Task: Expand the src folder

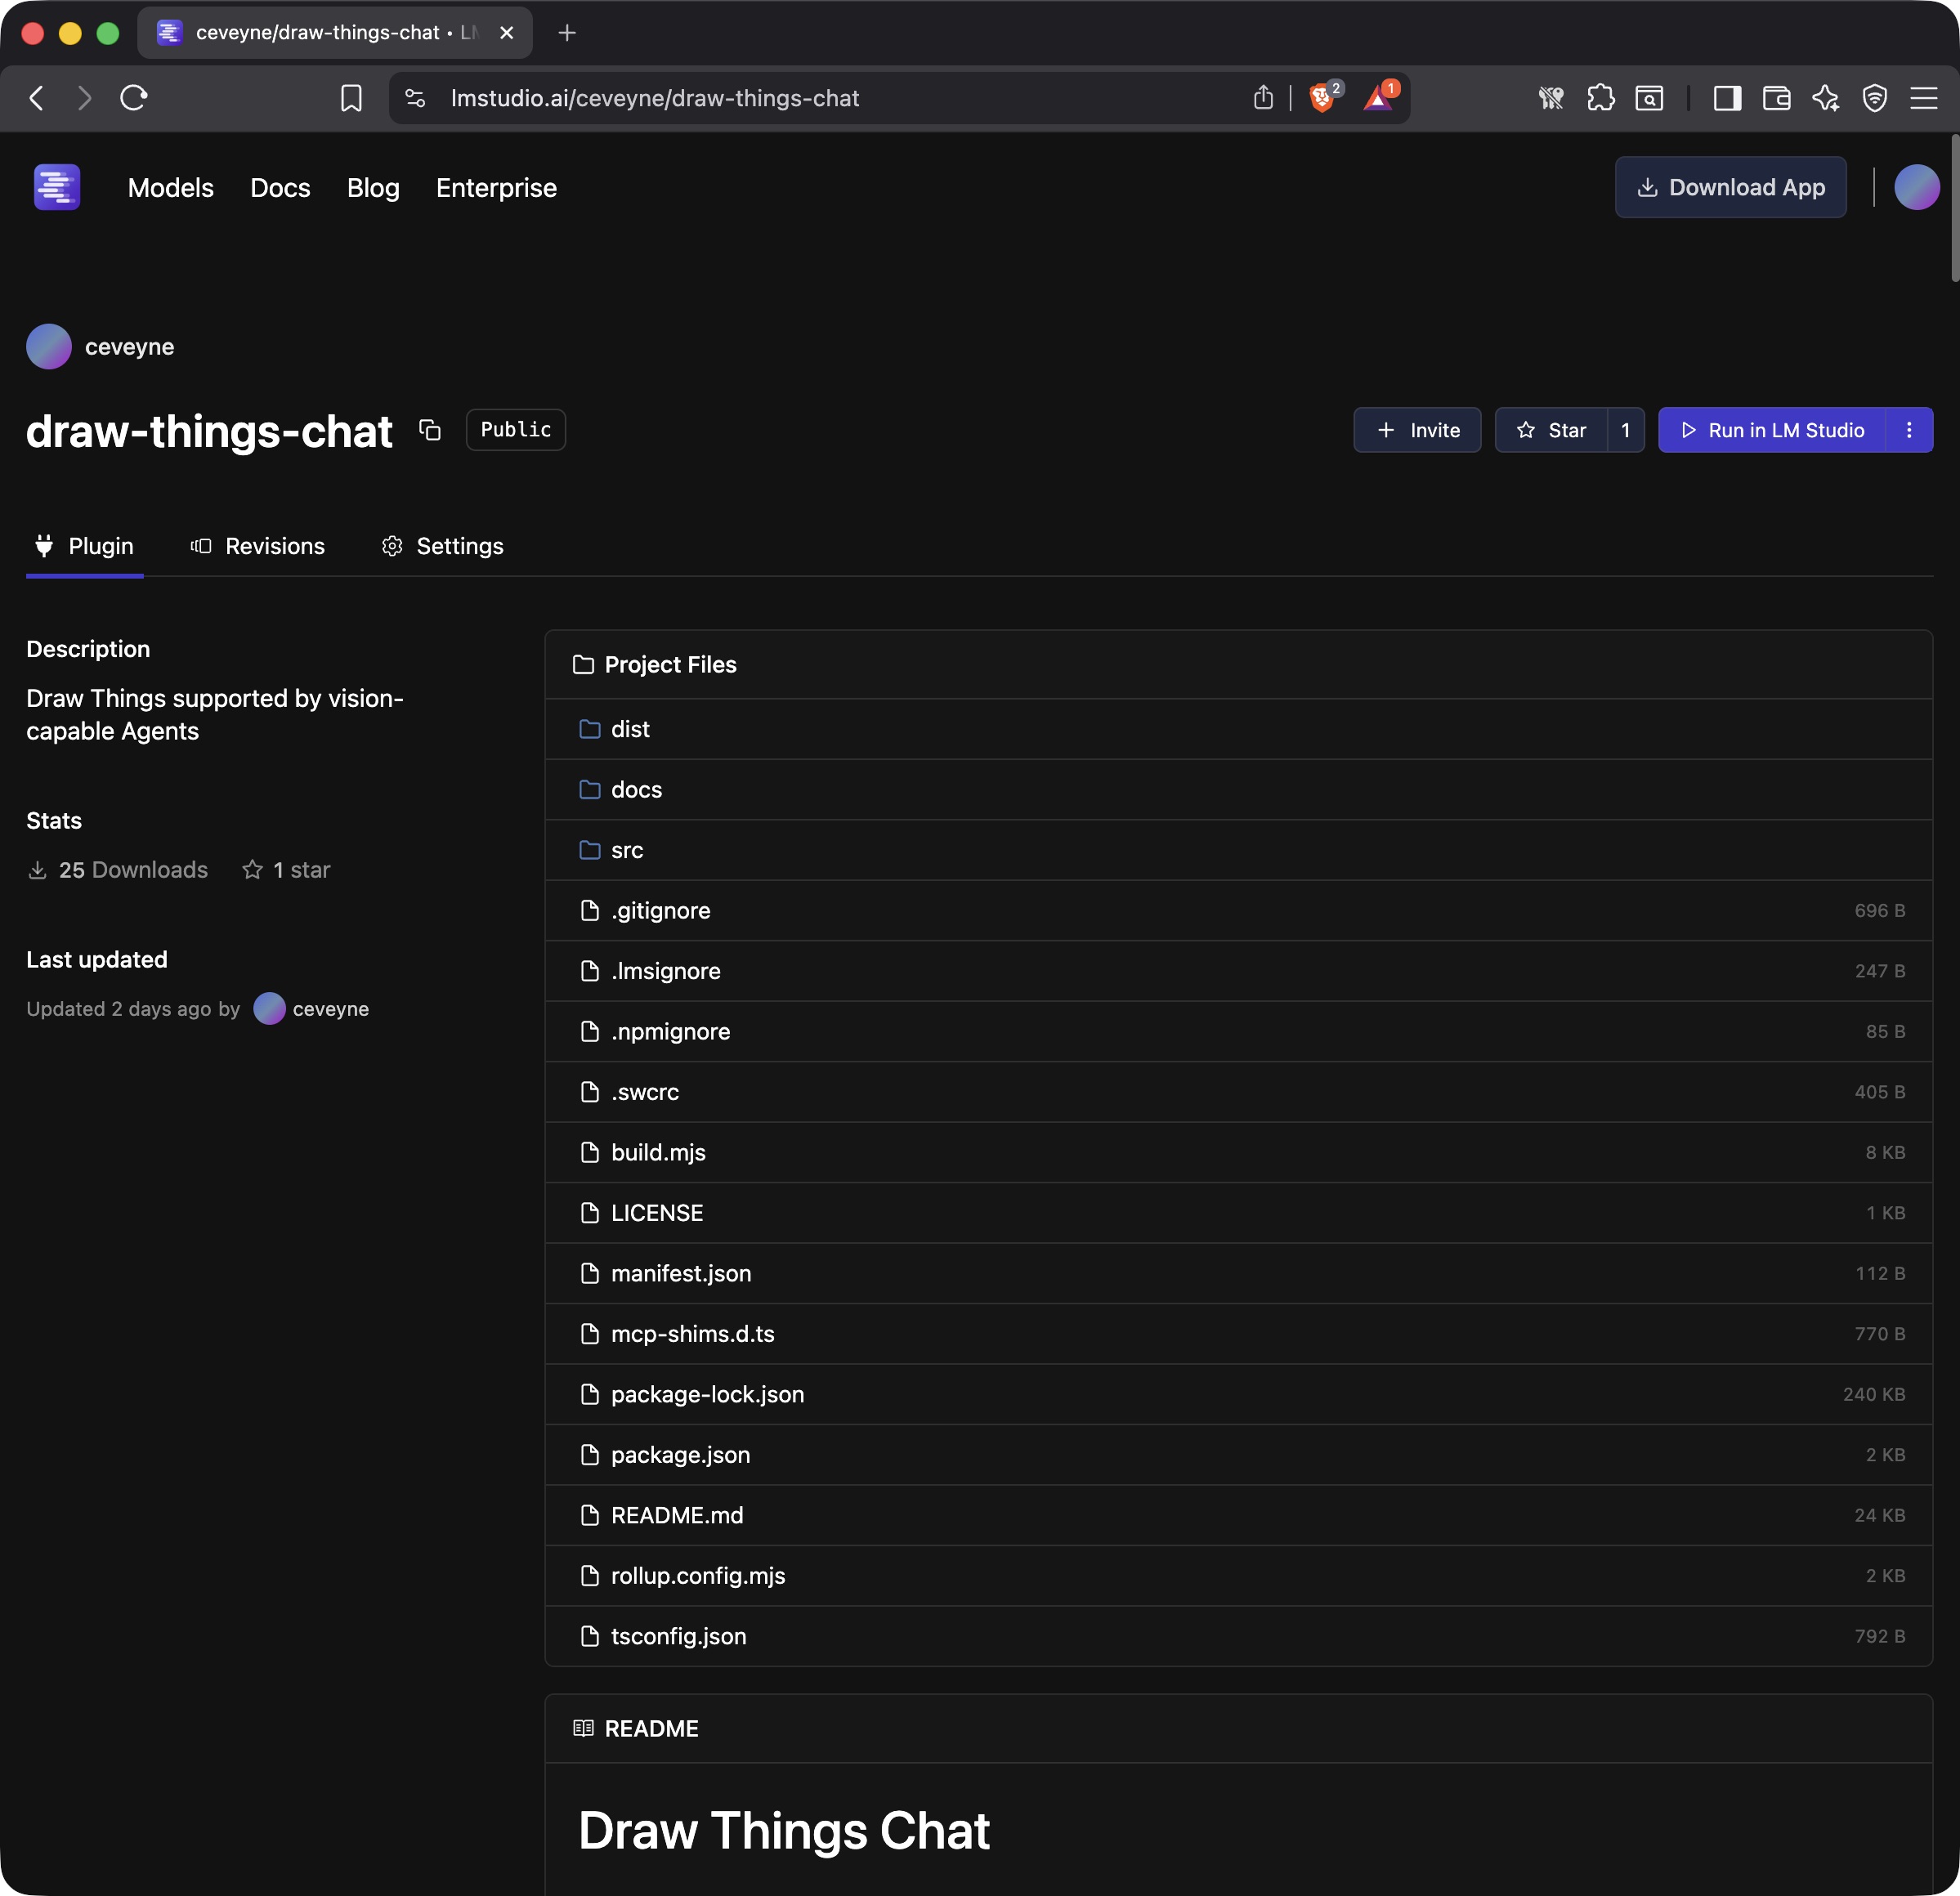Action: (x=626, y=850)
